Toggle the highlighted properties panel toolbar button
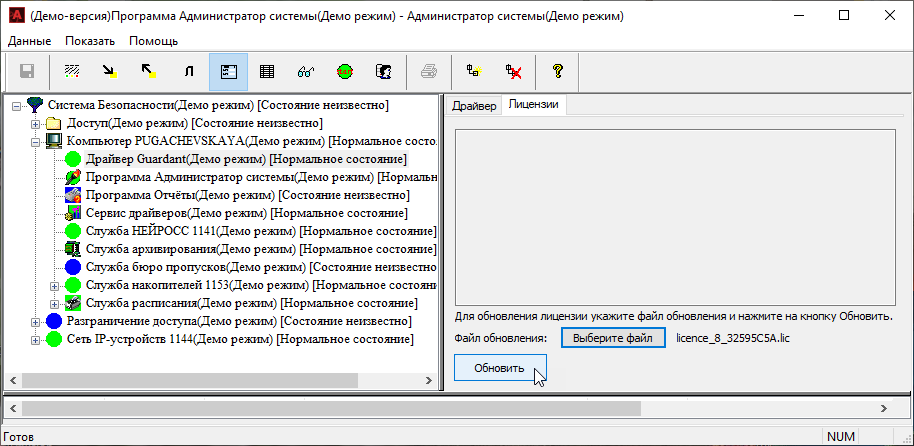Image resolution: width=914 pixels, height=446 pixels. coord(228,71)
